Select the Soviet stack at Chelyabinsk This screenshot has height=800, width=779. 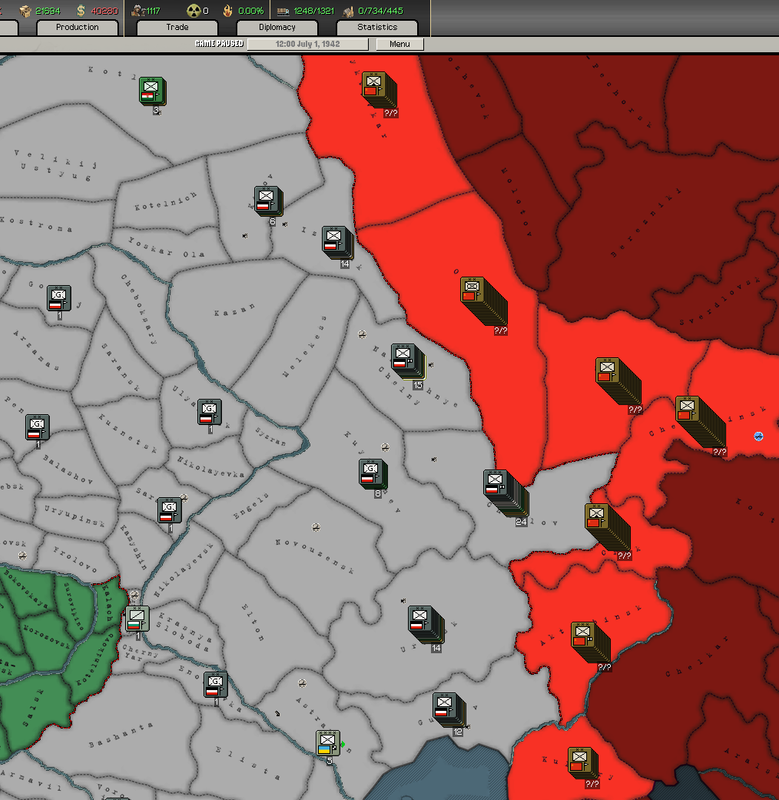click(700, 421)
